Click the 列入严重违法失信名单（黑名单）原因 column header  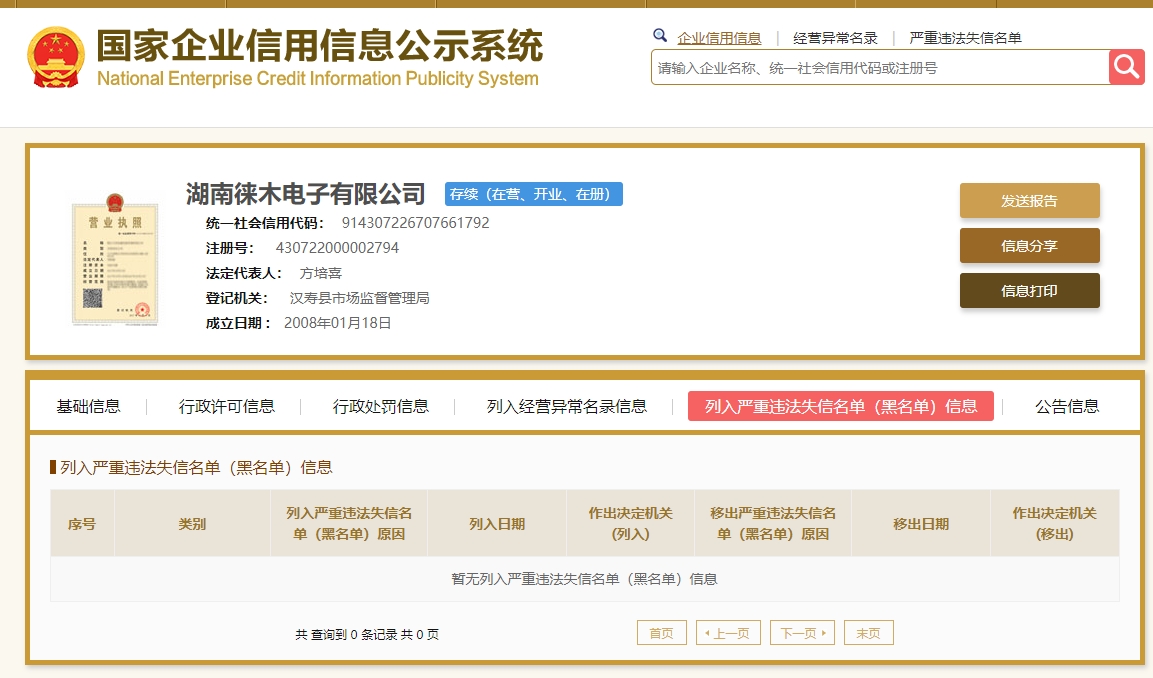pos(349,524)
